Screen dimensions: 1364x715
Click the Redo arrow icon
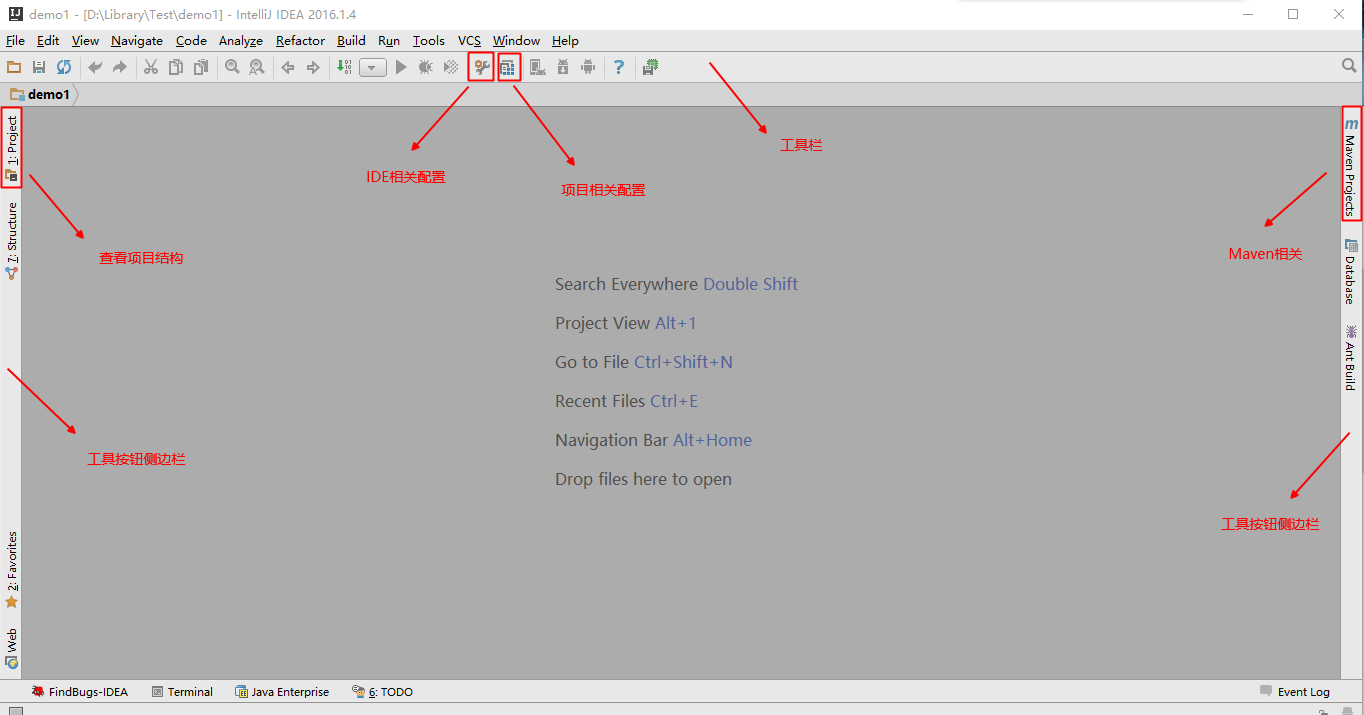coord(119,67)
